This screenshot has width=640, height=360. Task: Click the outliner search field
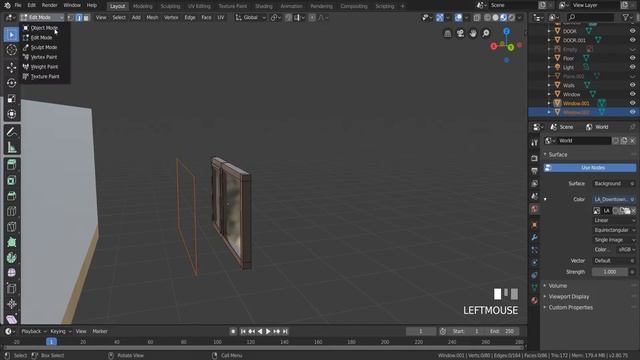tap(591, 17)
